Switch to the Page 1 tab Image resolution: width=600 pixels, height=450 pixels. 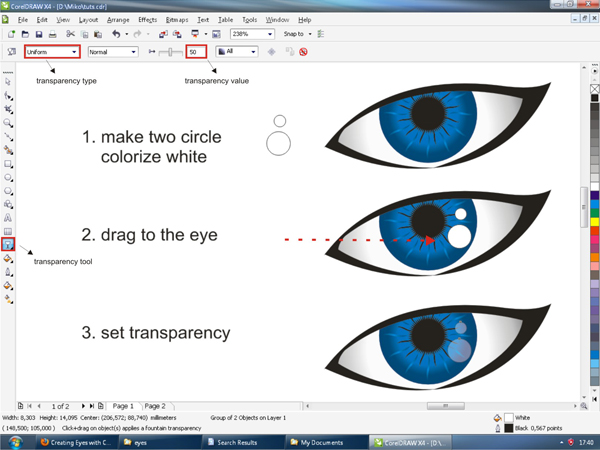(x=123, y=406)
